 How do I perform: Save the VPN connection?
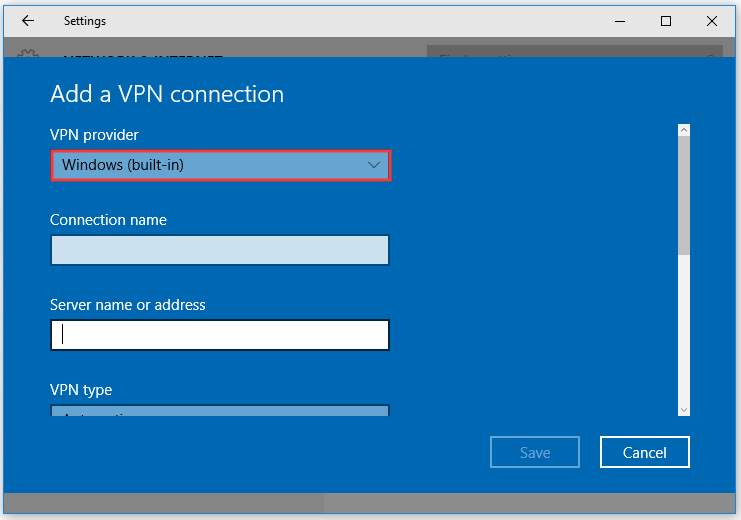click(x=535, y=452)
